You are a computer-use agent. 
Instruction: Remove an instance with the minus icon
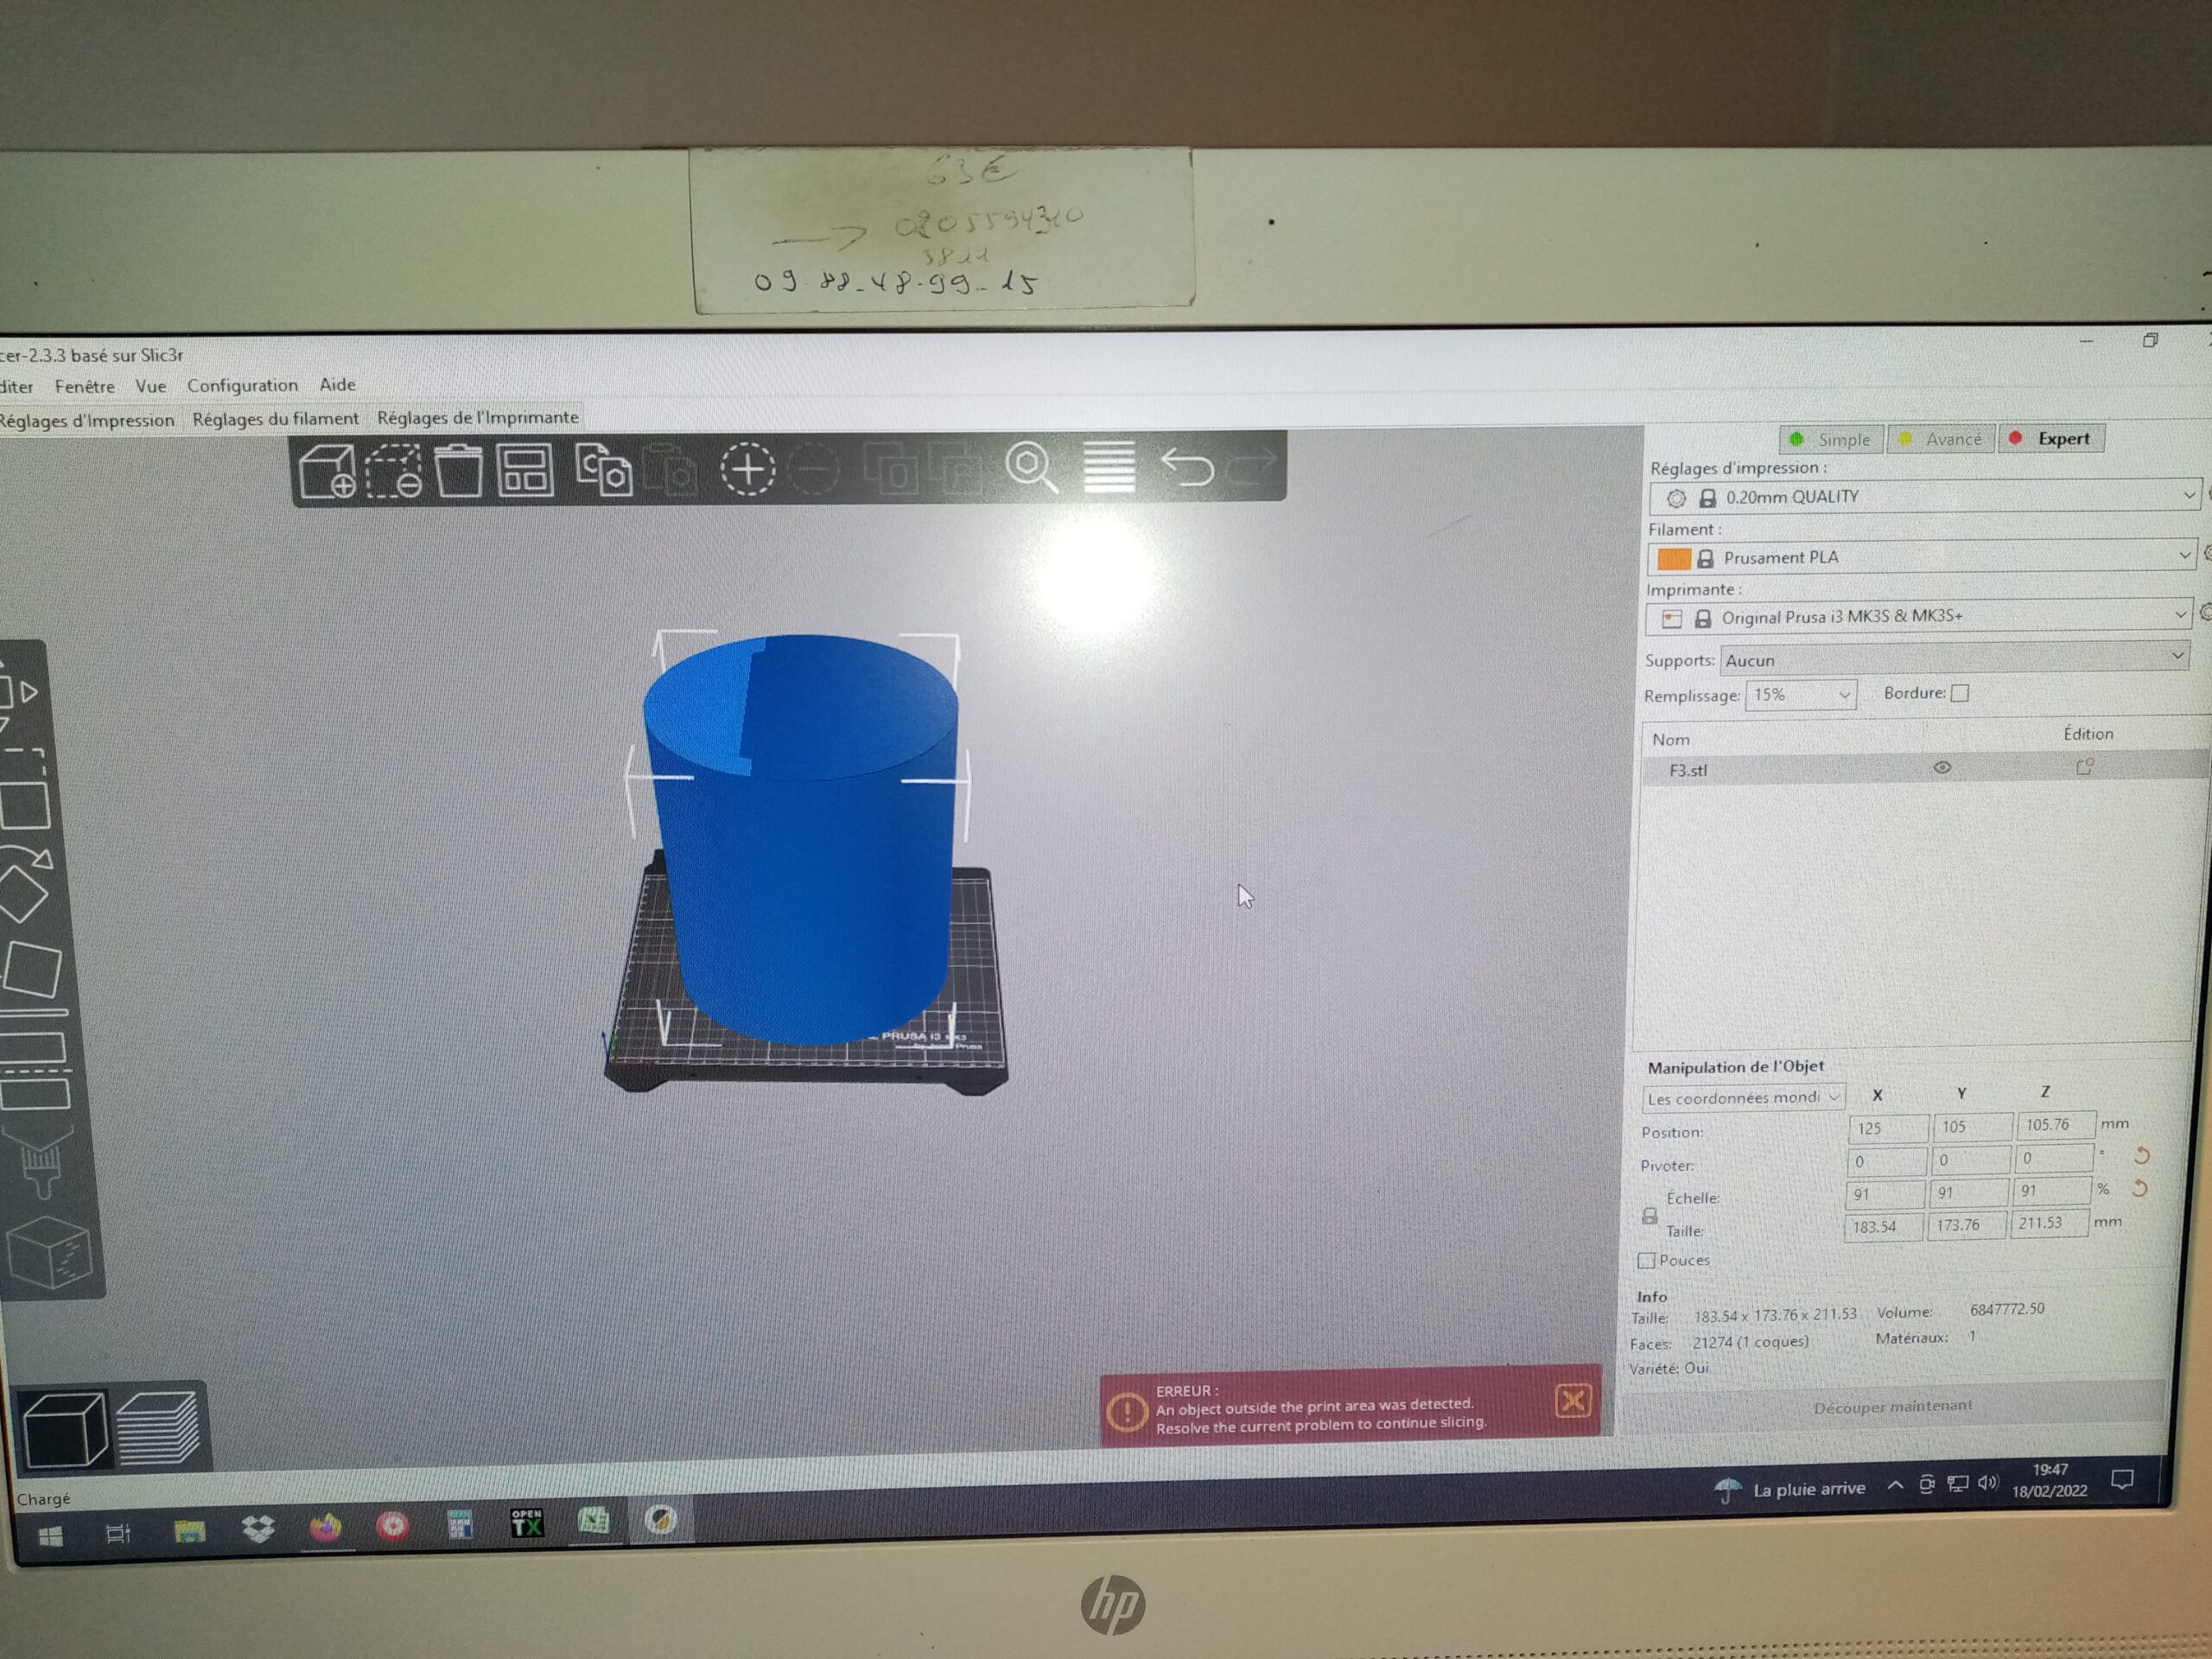coord(814,468)
